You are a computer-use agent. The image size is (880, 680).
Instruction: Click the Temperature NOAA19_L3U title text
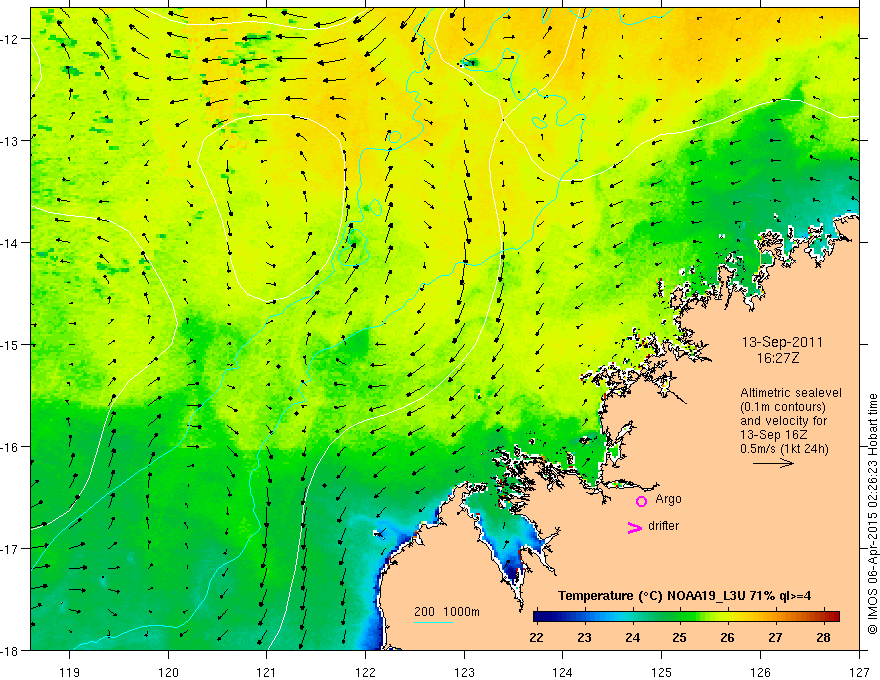coord(684,596)
